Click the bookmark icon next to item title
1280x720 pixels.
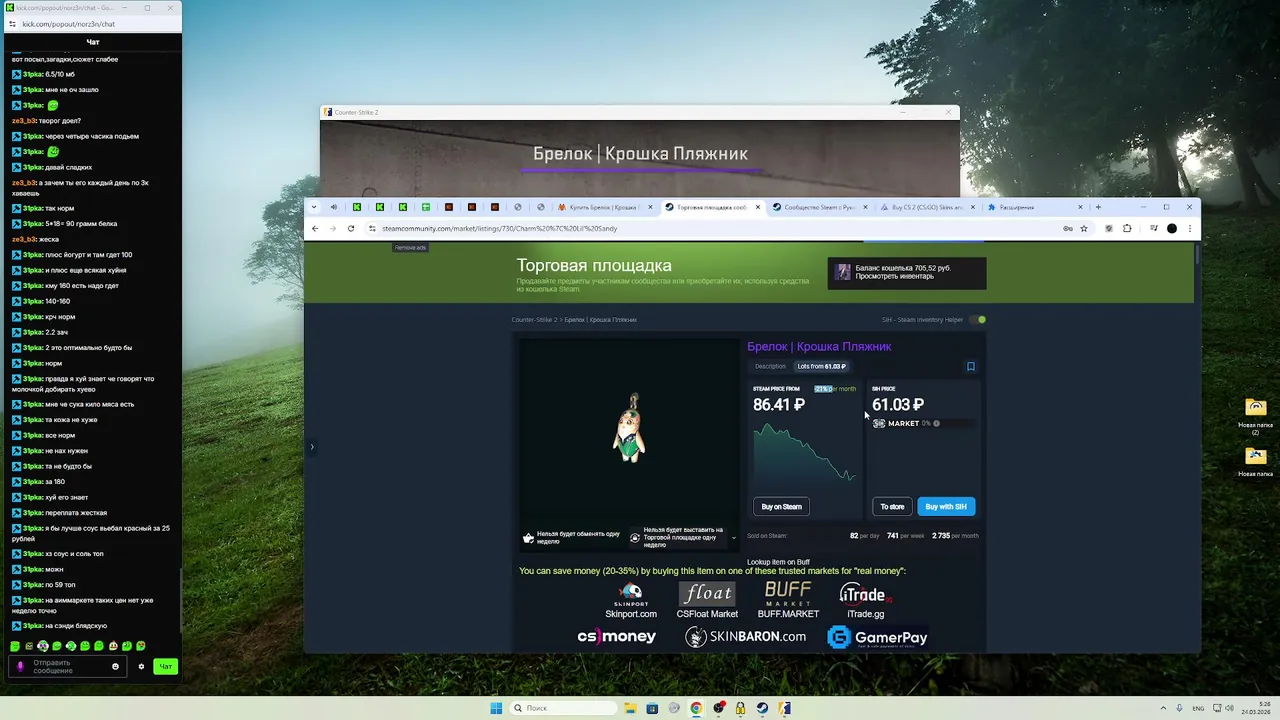pos(970,367)
